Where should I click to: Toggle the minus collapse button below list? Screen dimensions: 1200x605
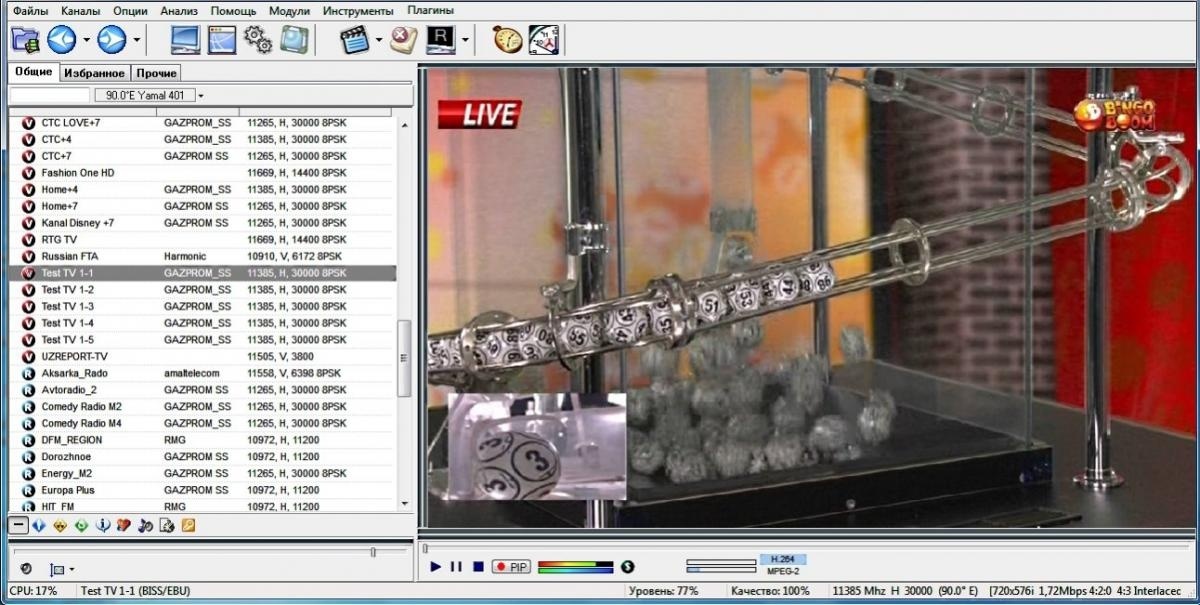pyautogui.click(x=18, y=525)
